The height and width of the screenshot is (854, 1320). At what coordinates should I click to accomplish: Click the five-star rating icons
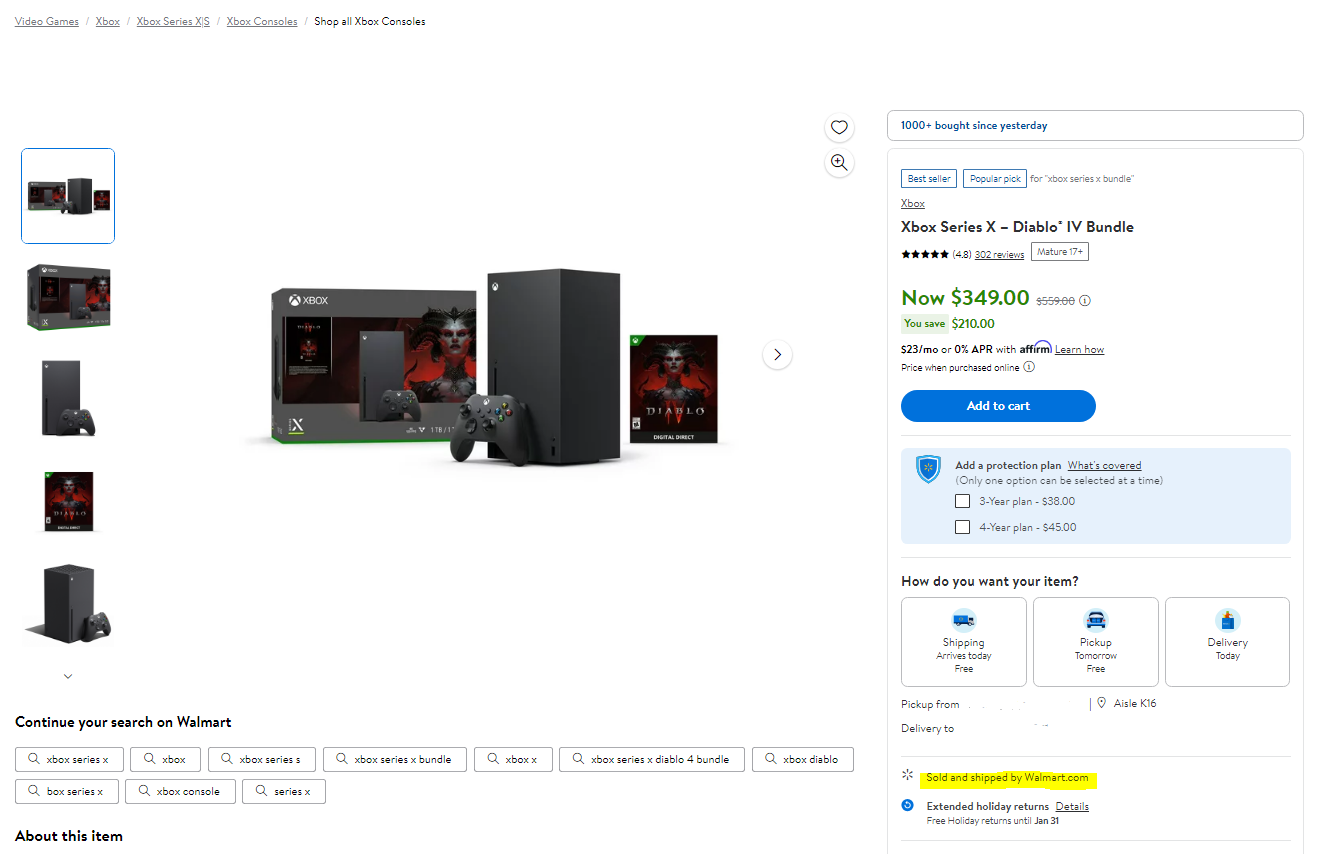(924, 254)
